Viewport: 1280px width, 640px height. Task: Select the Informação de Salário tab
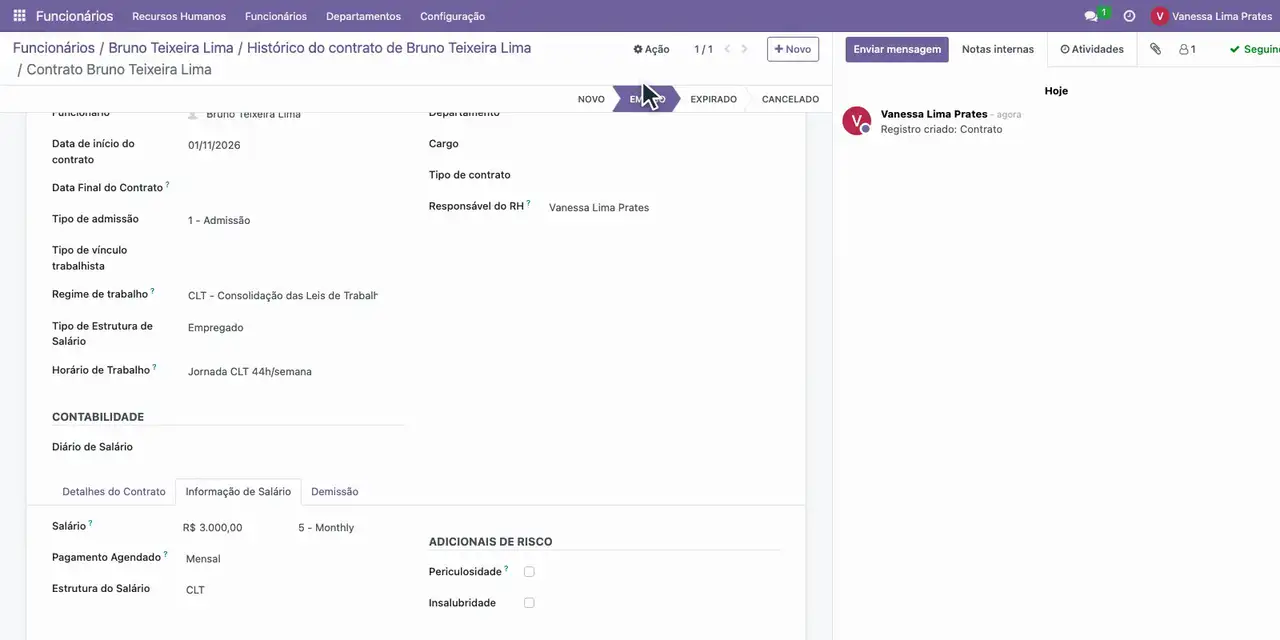point(238,492)
